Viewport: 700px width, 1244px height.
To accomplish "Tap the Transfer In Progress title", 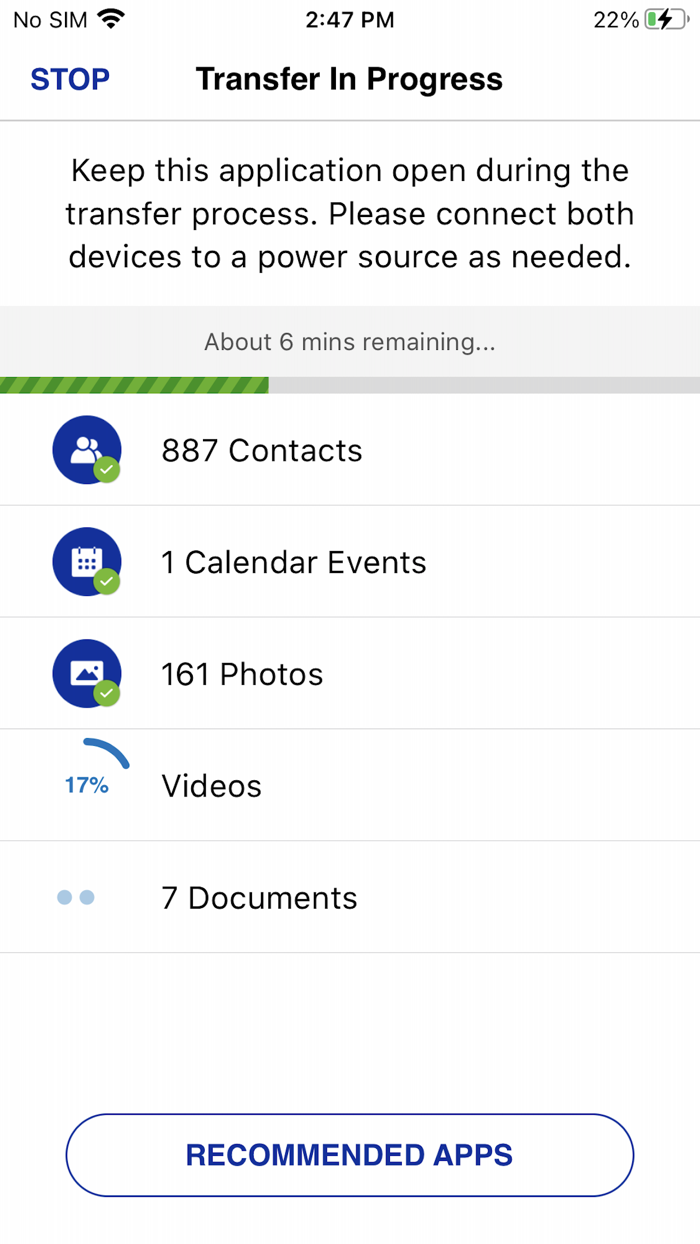I will (x=349, y=80).
